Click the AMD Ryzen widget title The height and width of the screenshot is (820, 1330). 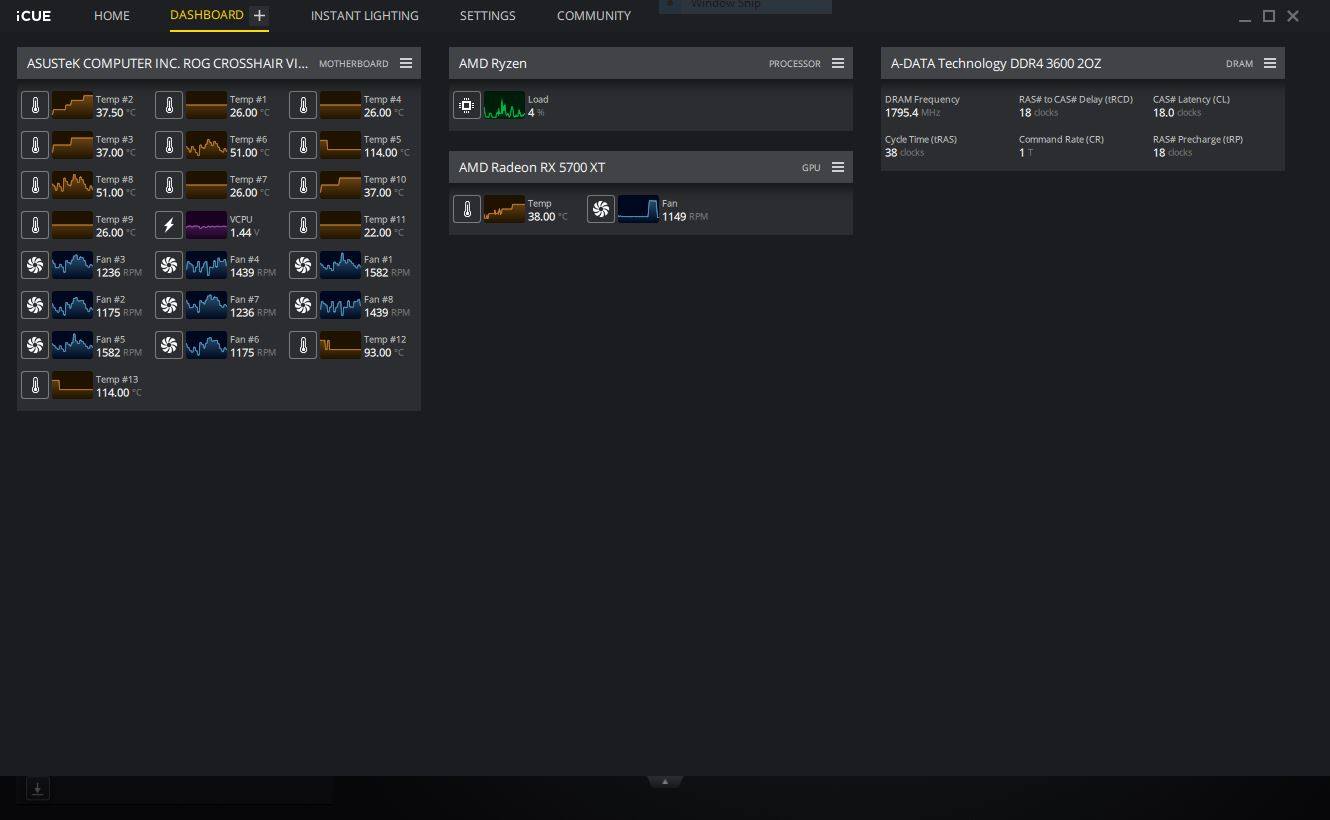coord(493,63)
